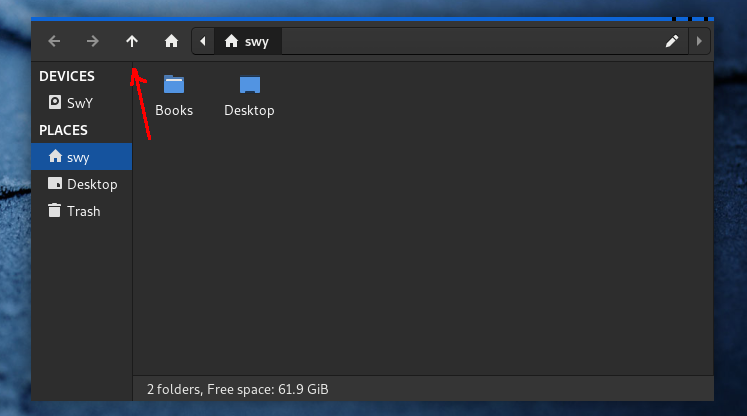Screen dimensions: 747x416
Task: Open Desktop from the sidebar
Action: [91, 184]
